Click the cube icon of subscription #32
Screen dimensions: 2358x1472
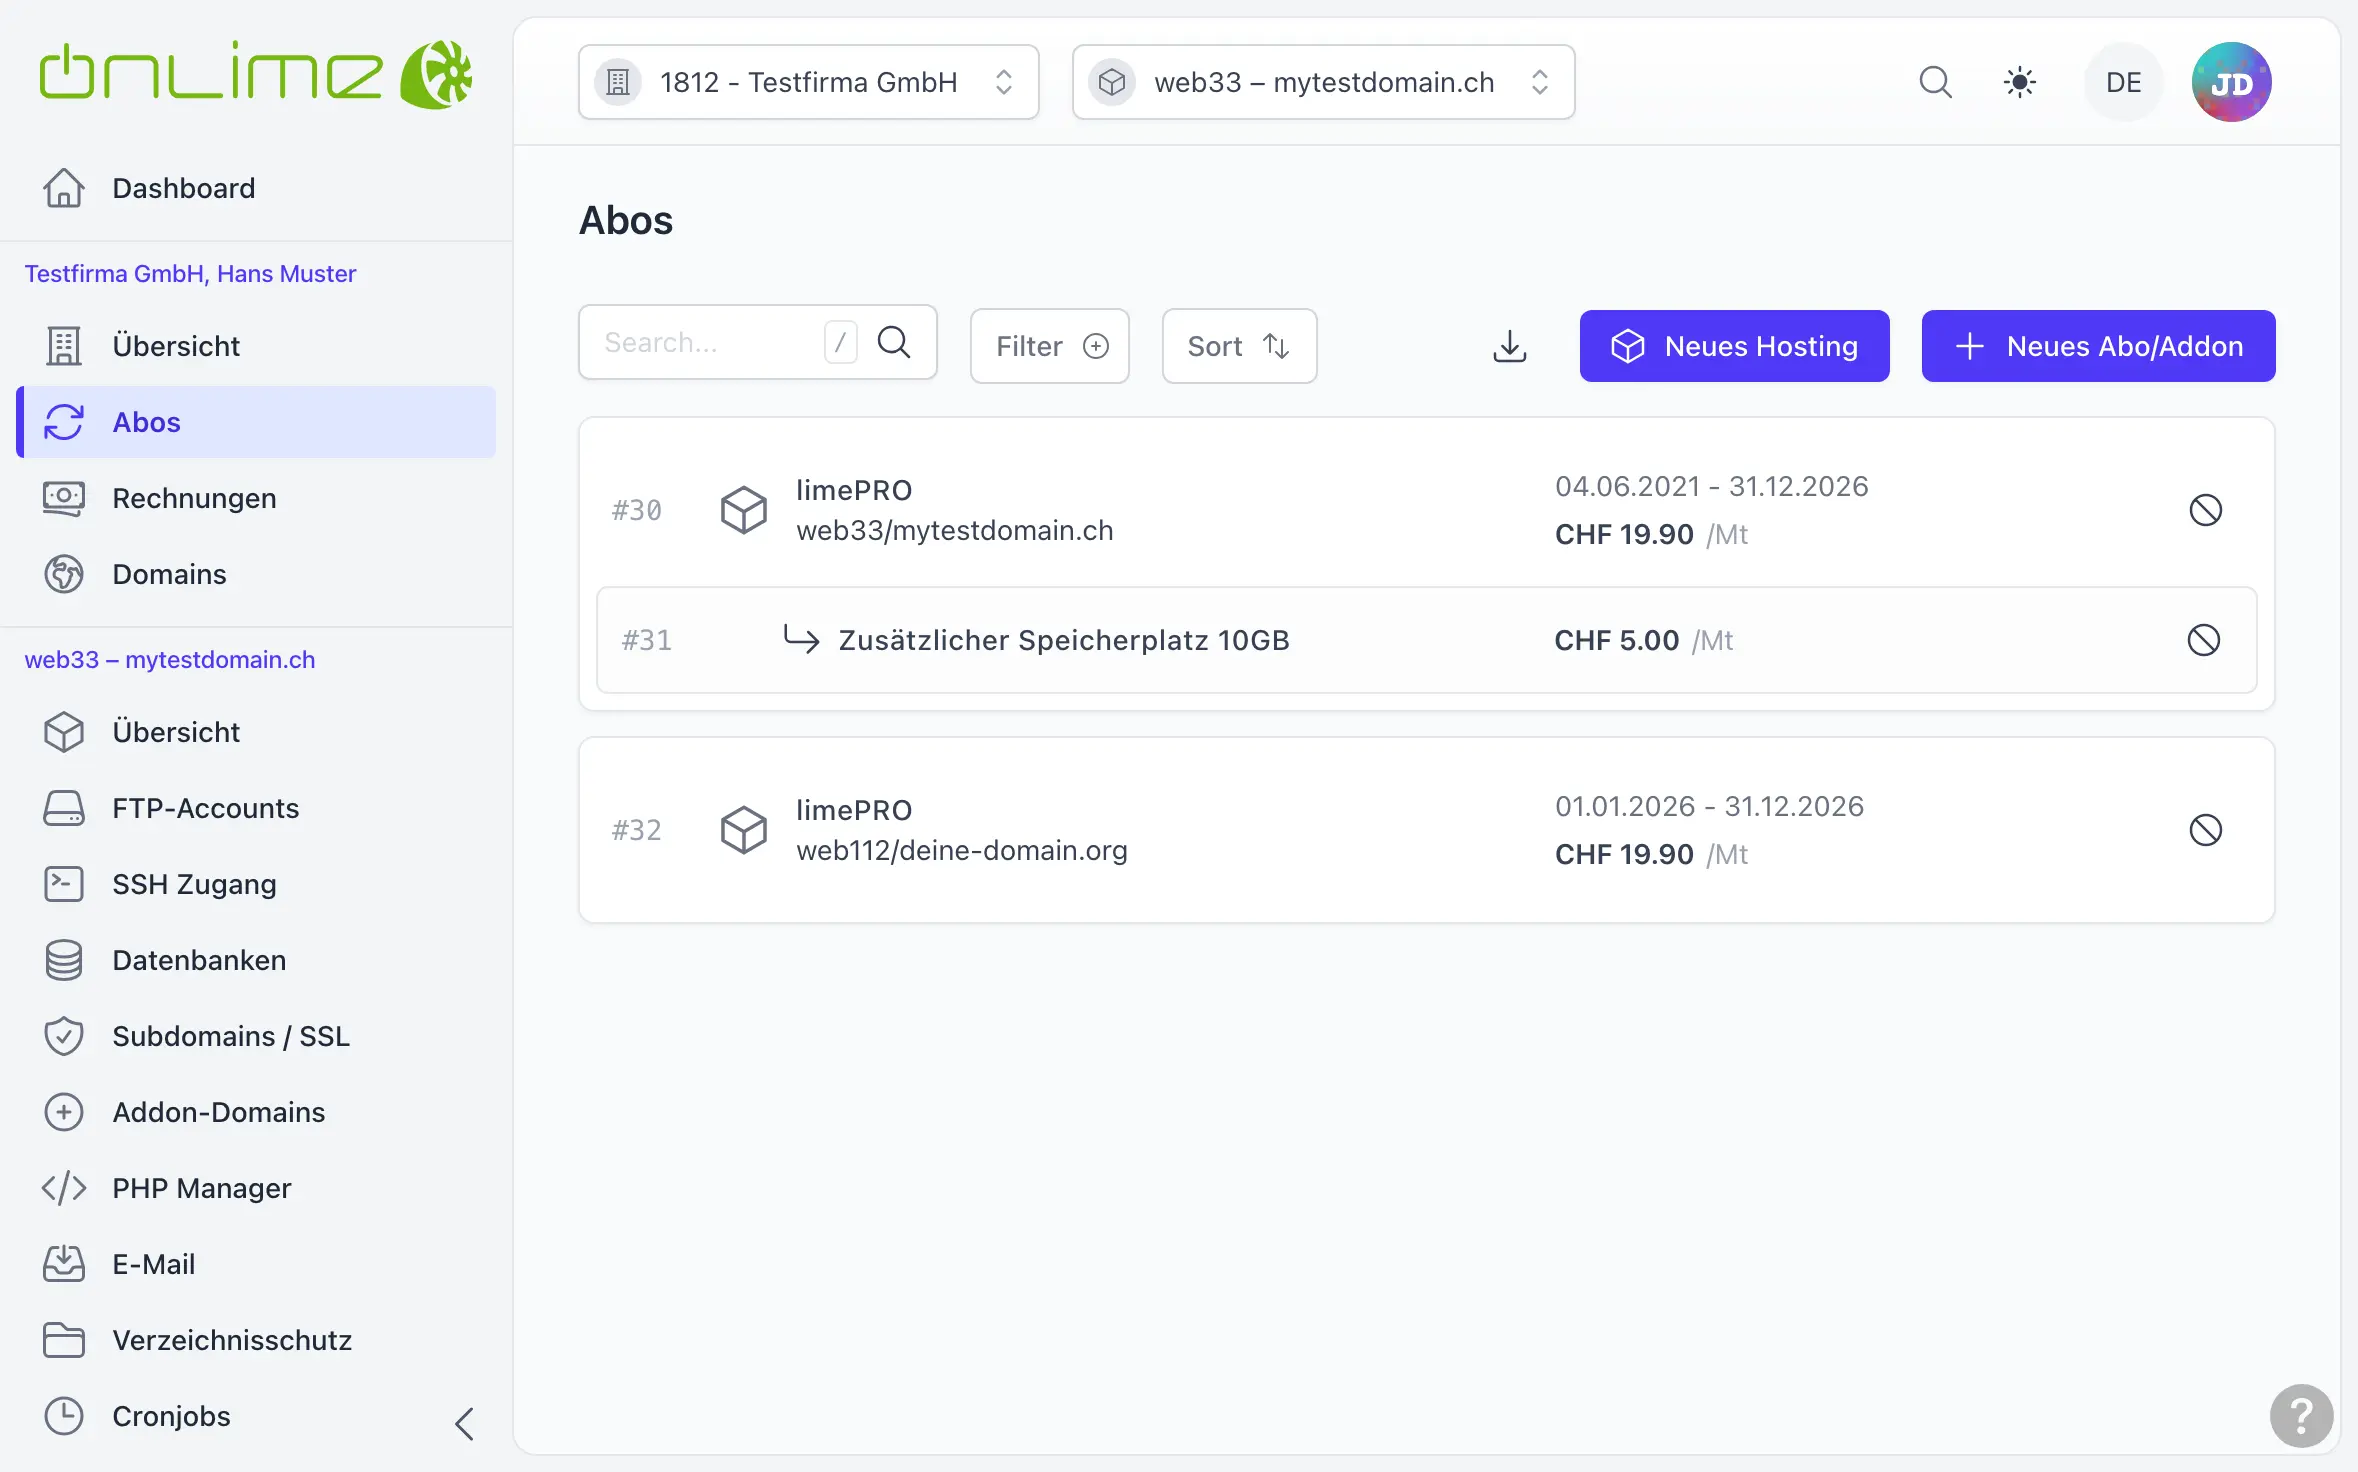coord(743,830)
